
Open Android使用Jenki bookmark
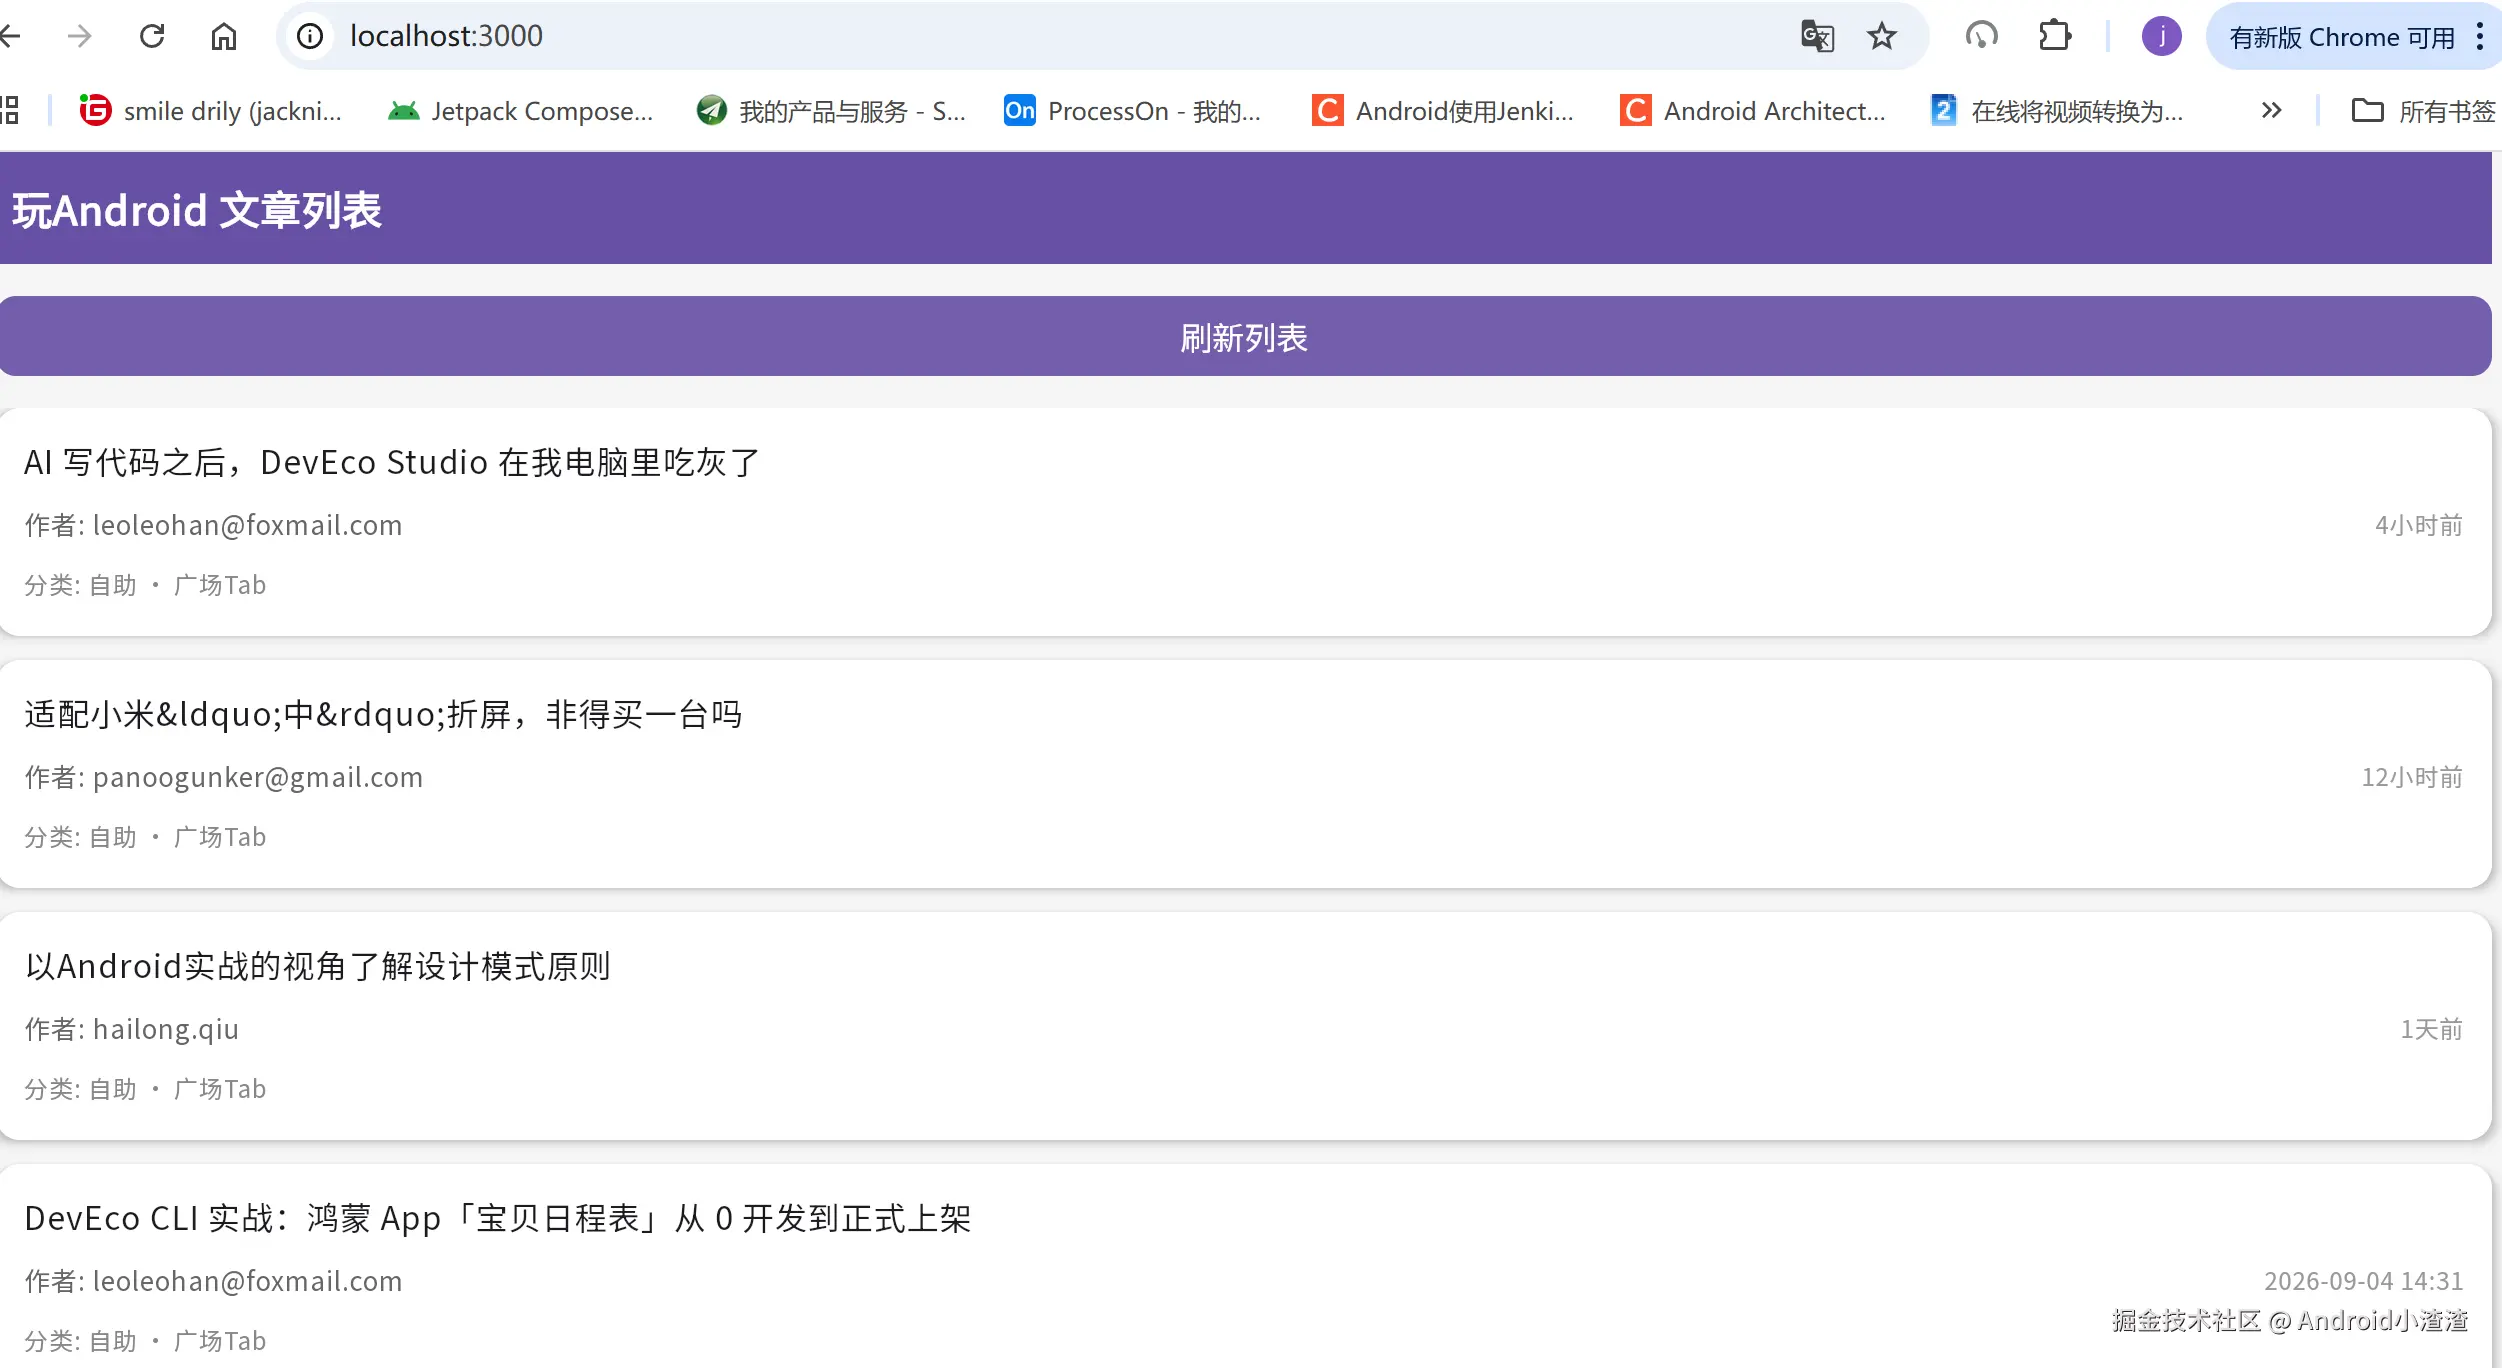(x=1444, y=110)
